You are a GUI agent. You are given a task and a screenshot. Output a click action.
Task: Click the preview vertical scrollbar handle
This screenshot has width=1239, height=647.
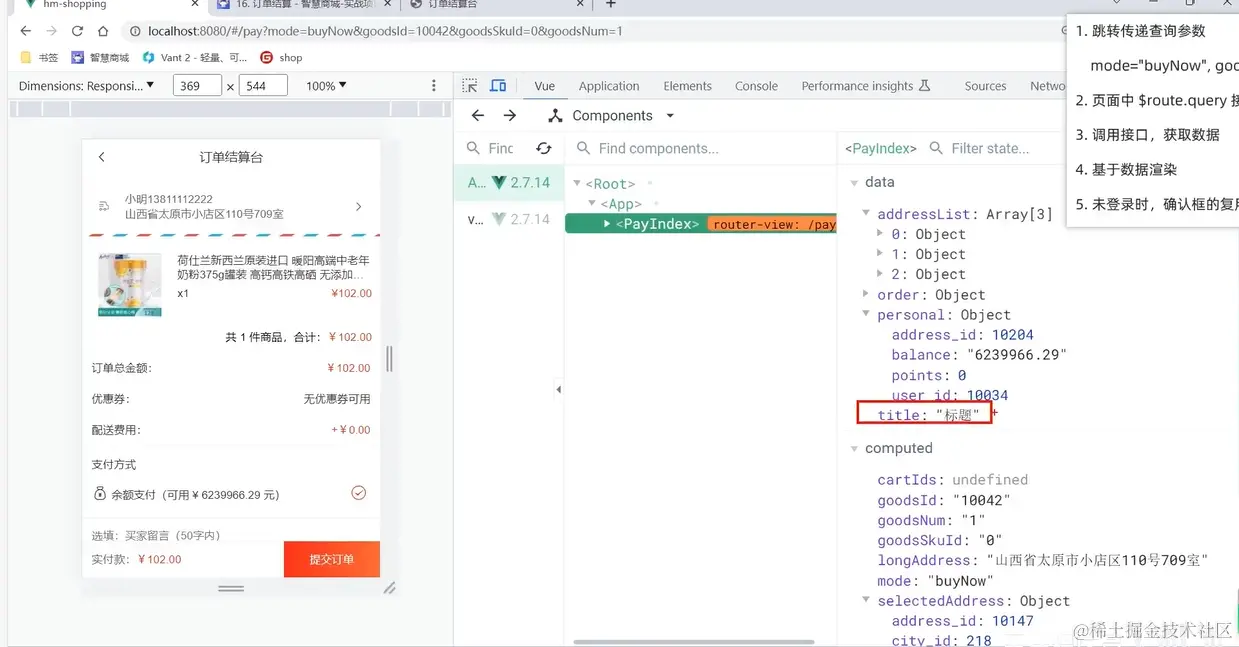(x=389, y=359)
